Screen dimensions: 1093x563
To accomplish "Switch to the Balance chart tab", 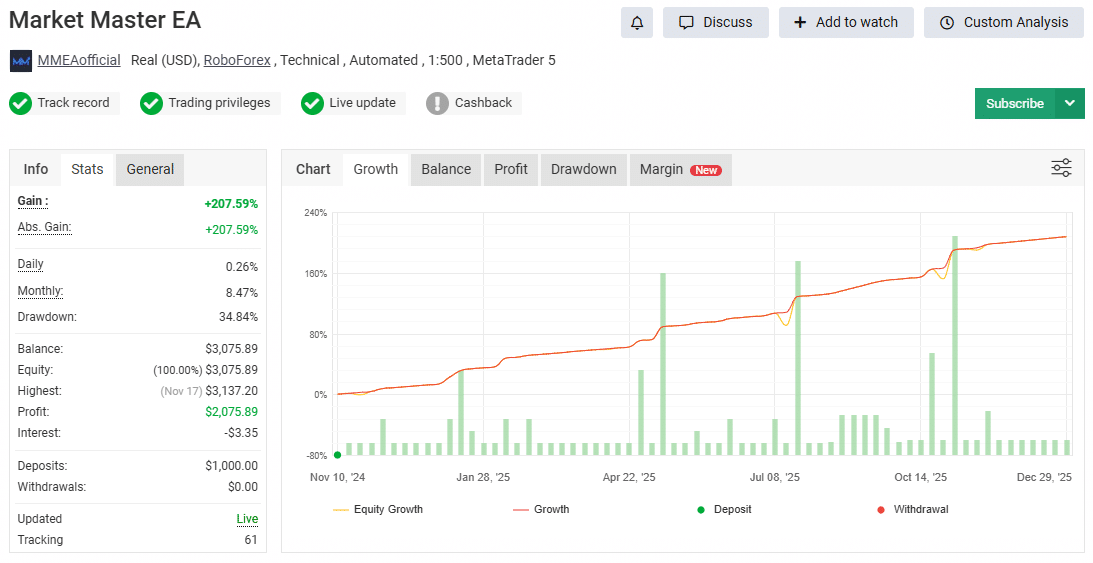I will 446,169.
